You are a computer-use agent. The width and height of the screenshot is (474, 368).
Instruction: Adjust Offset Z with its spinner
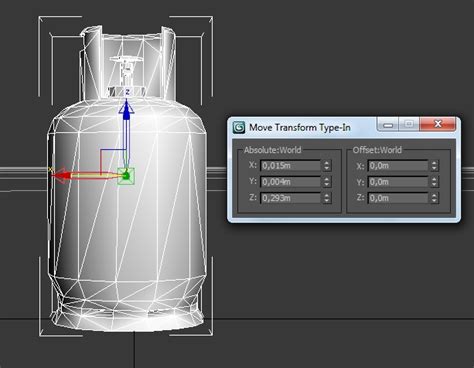pyautogui.click(x=434, y=198)
